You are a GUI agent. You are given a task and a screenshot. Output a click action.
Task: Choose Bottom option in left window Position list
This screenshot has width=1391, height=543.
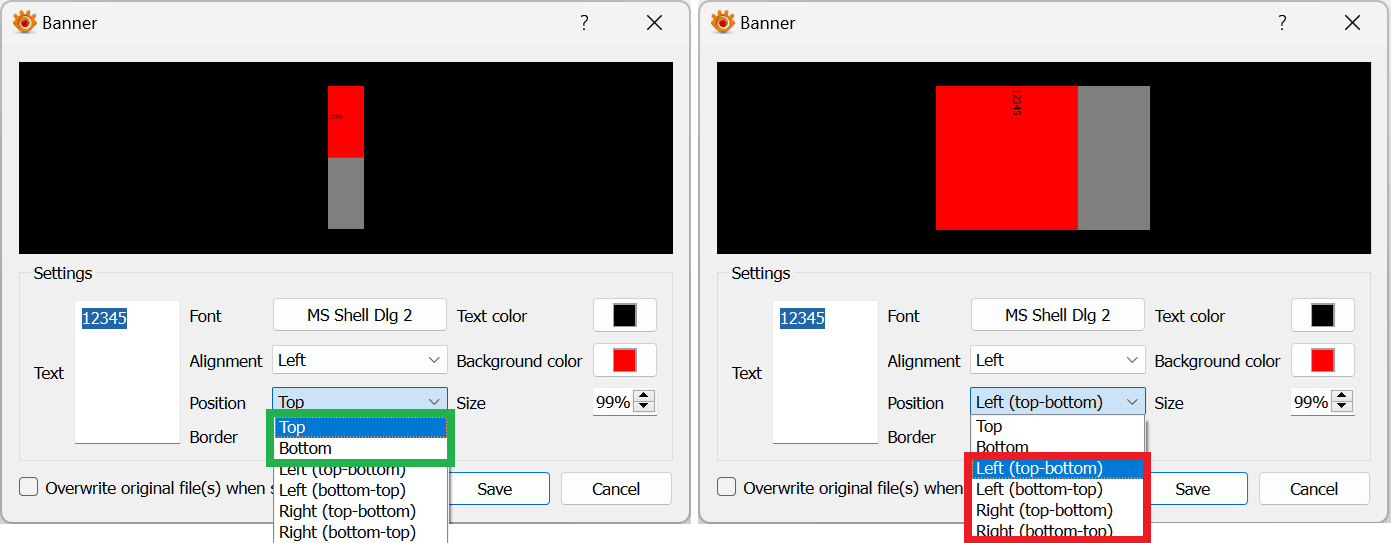tap(360, 448)
